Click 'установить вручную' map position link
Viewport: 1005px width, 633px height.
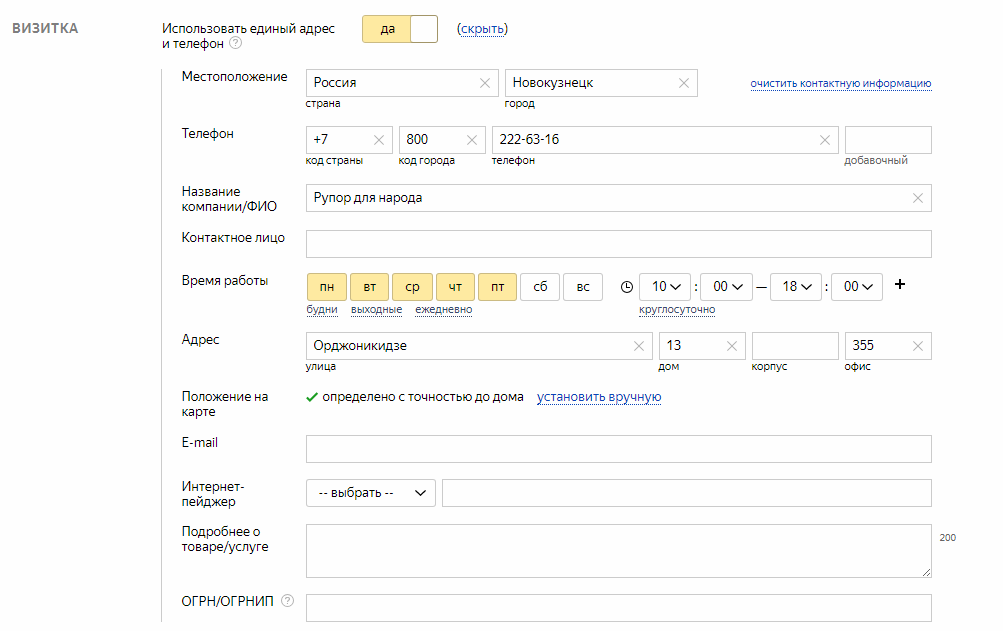point(599,397)
